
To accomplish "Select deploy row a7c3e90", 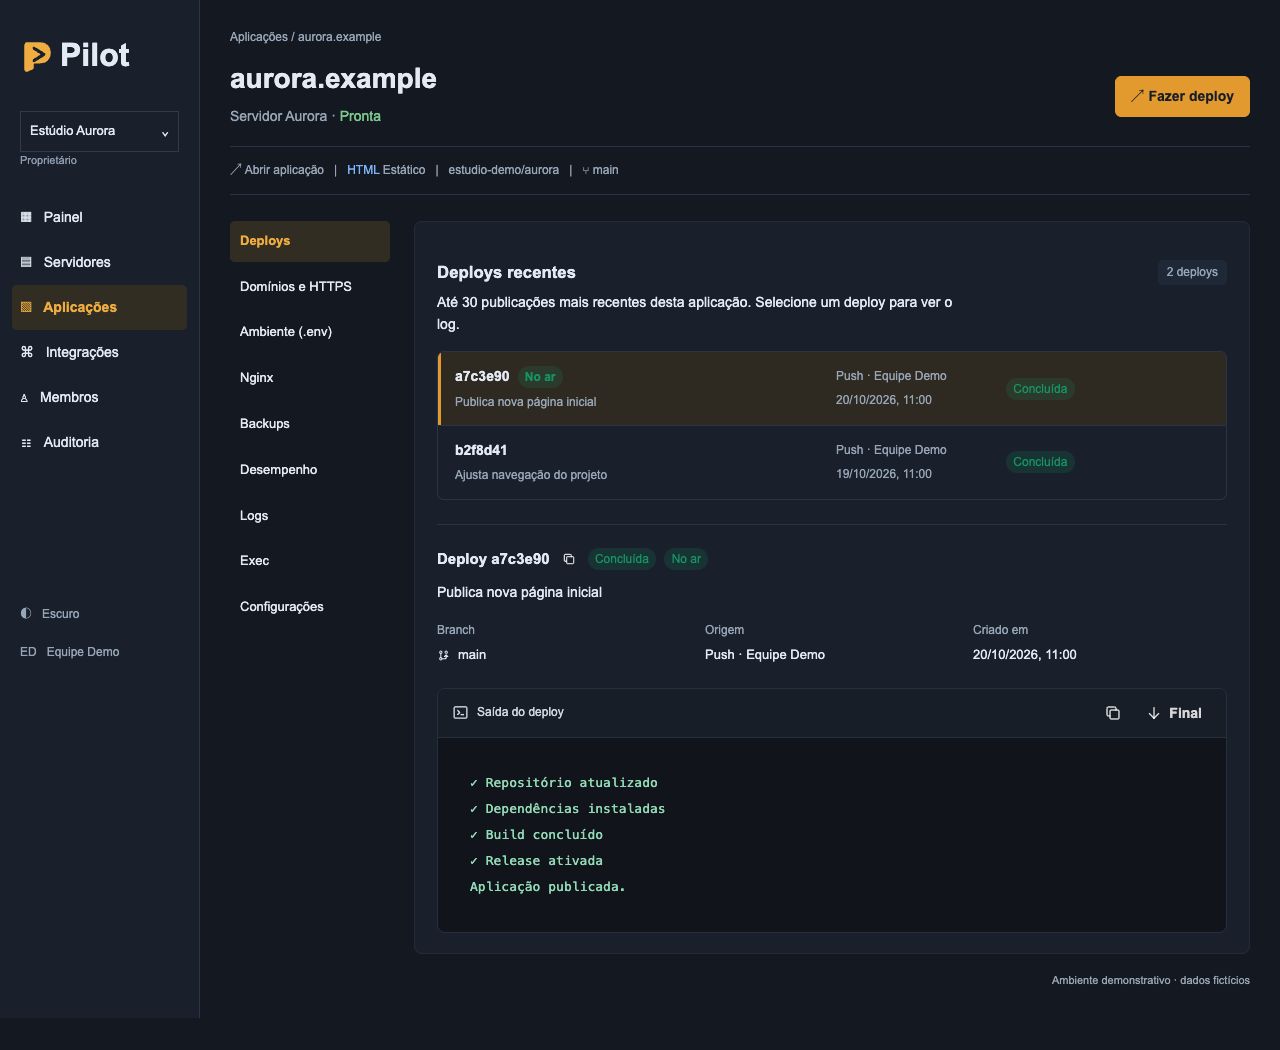I will coord(832,389).
